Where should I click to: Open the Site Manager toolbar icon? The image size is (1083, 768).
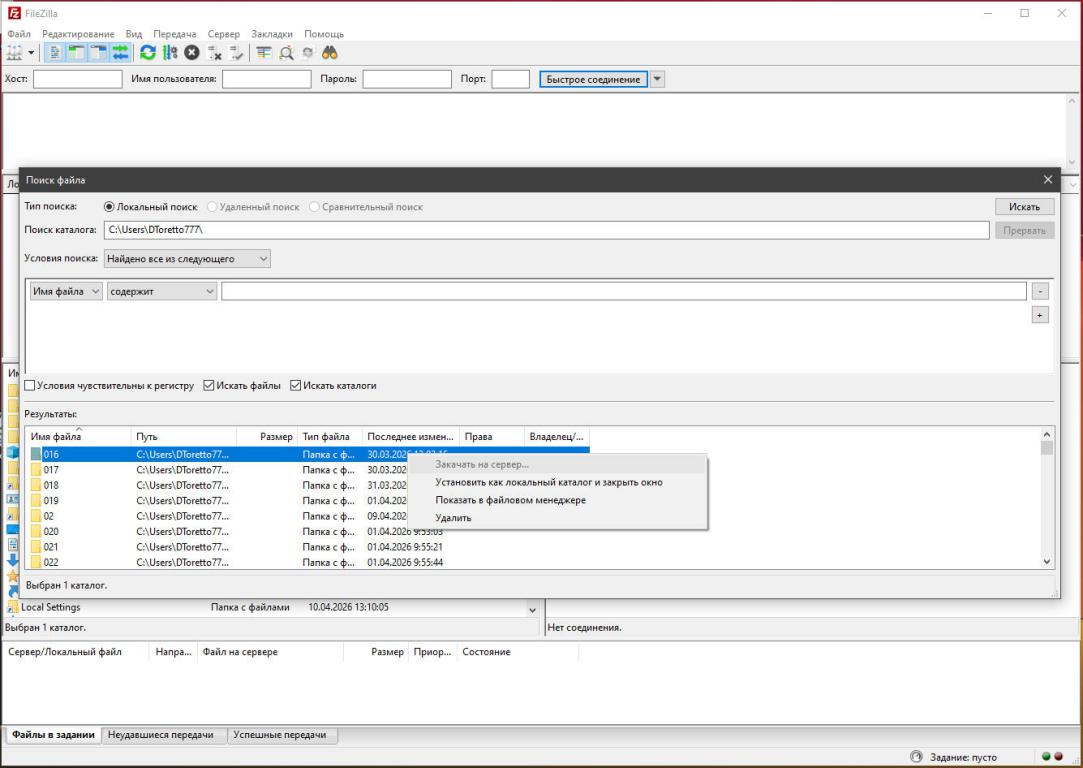[14, 53]
